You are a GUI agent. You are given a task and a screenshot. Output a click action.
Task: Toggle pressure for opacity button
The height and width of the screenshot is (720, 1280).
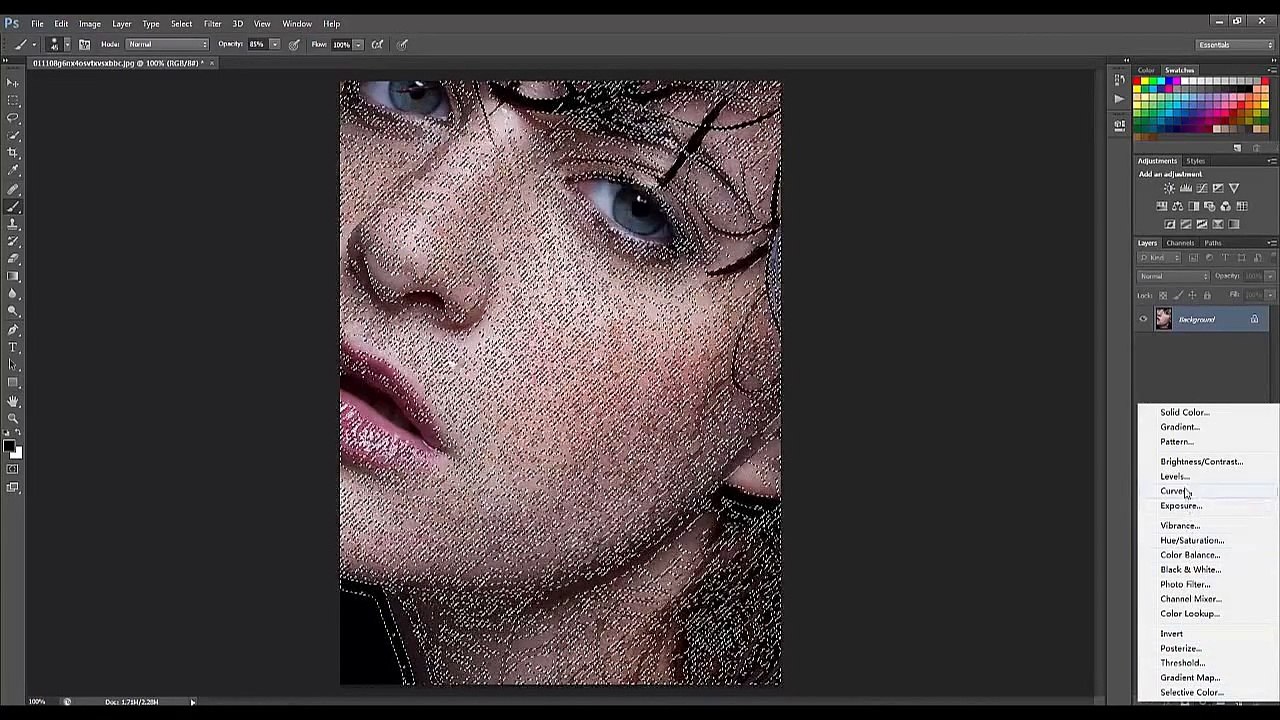pyautogui.click(x=294, y=44)
